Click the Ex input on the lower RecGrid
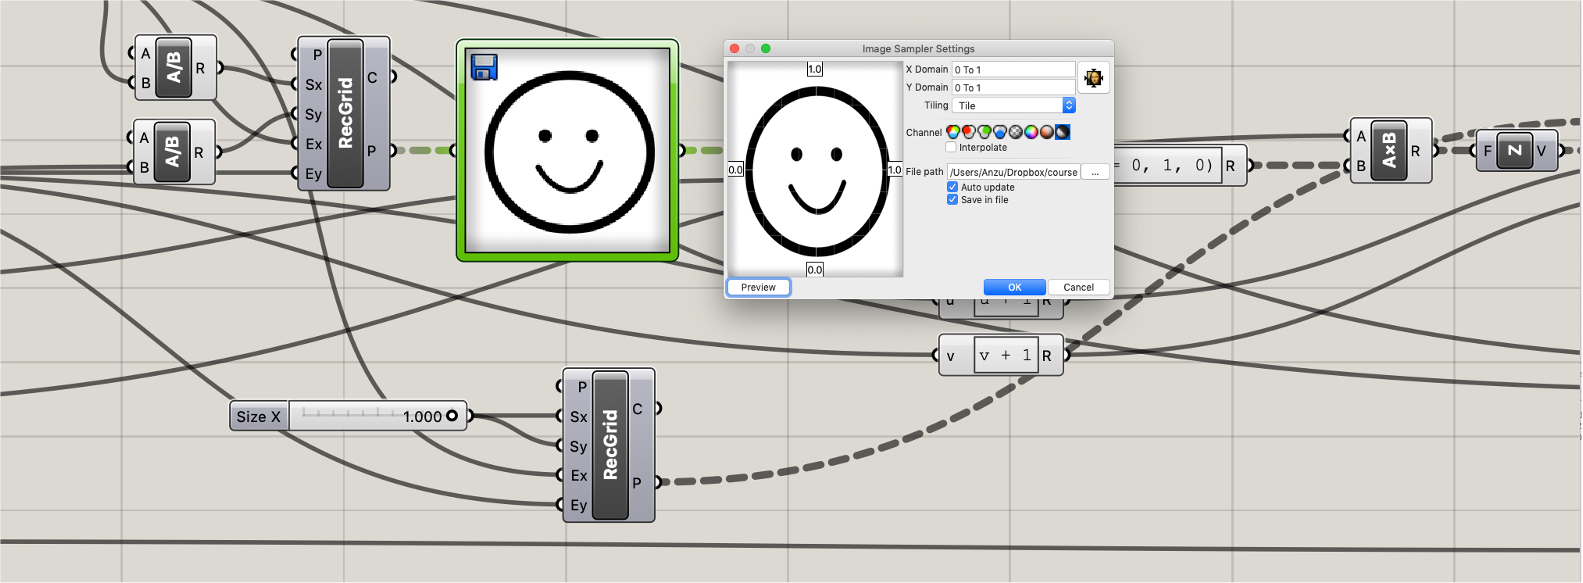 pos(578,476)
